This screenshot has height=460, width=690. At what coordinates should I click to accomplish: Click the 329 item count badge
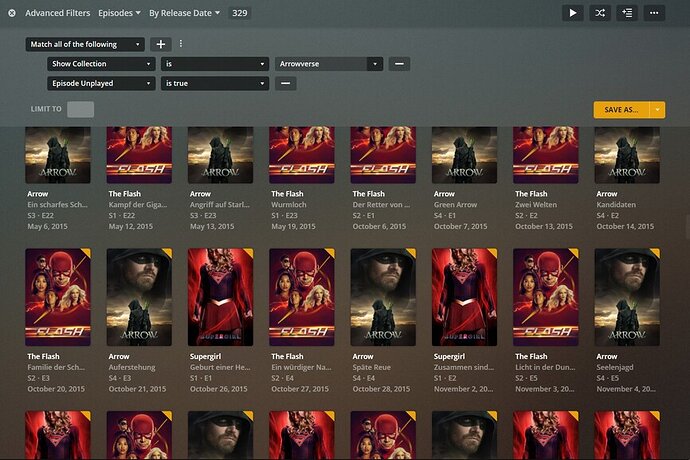239,13
